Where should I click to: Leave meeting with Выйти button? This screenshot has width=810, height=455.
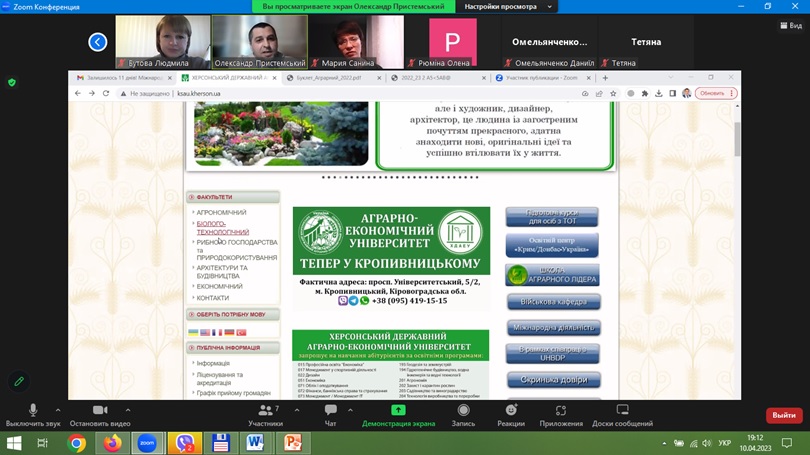click(x=784, y=415)
